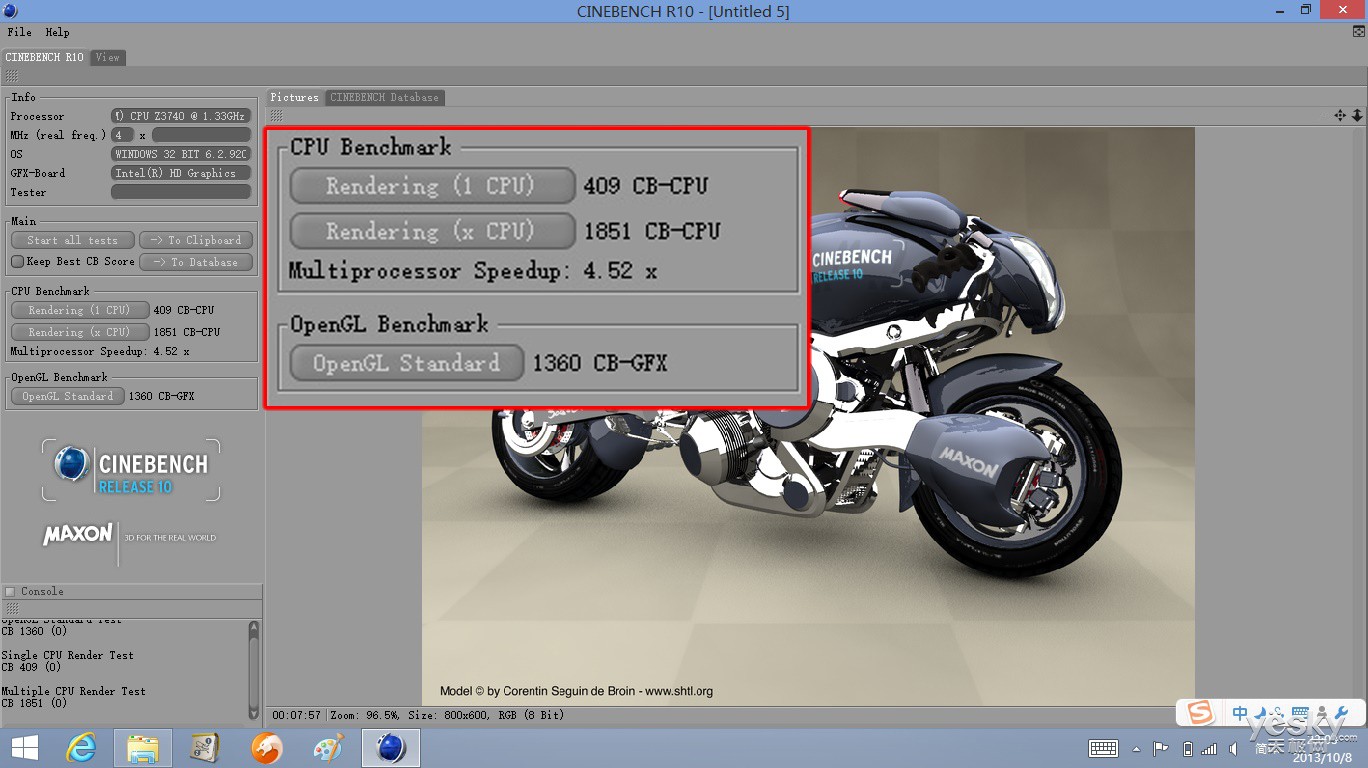Click the CINEBENCH taskbar icon
This screenshot has height=768, width=1368.
[391, 748]
